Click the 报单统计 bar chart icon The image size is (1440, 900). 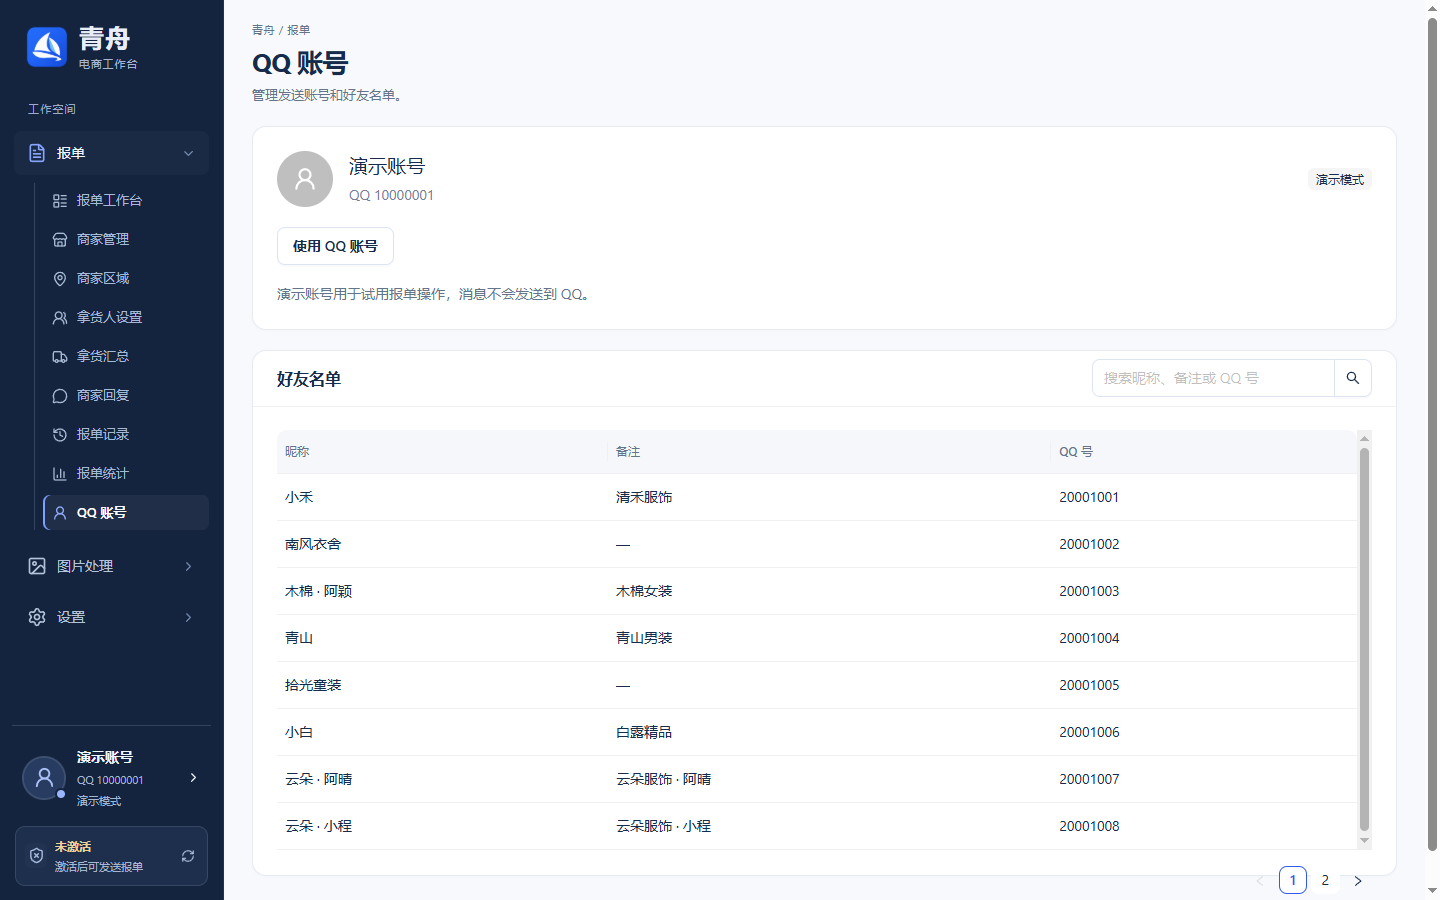[60, 474]
